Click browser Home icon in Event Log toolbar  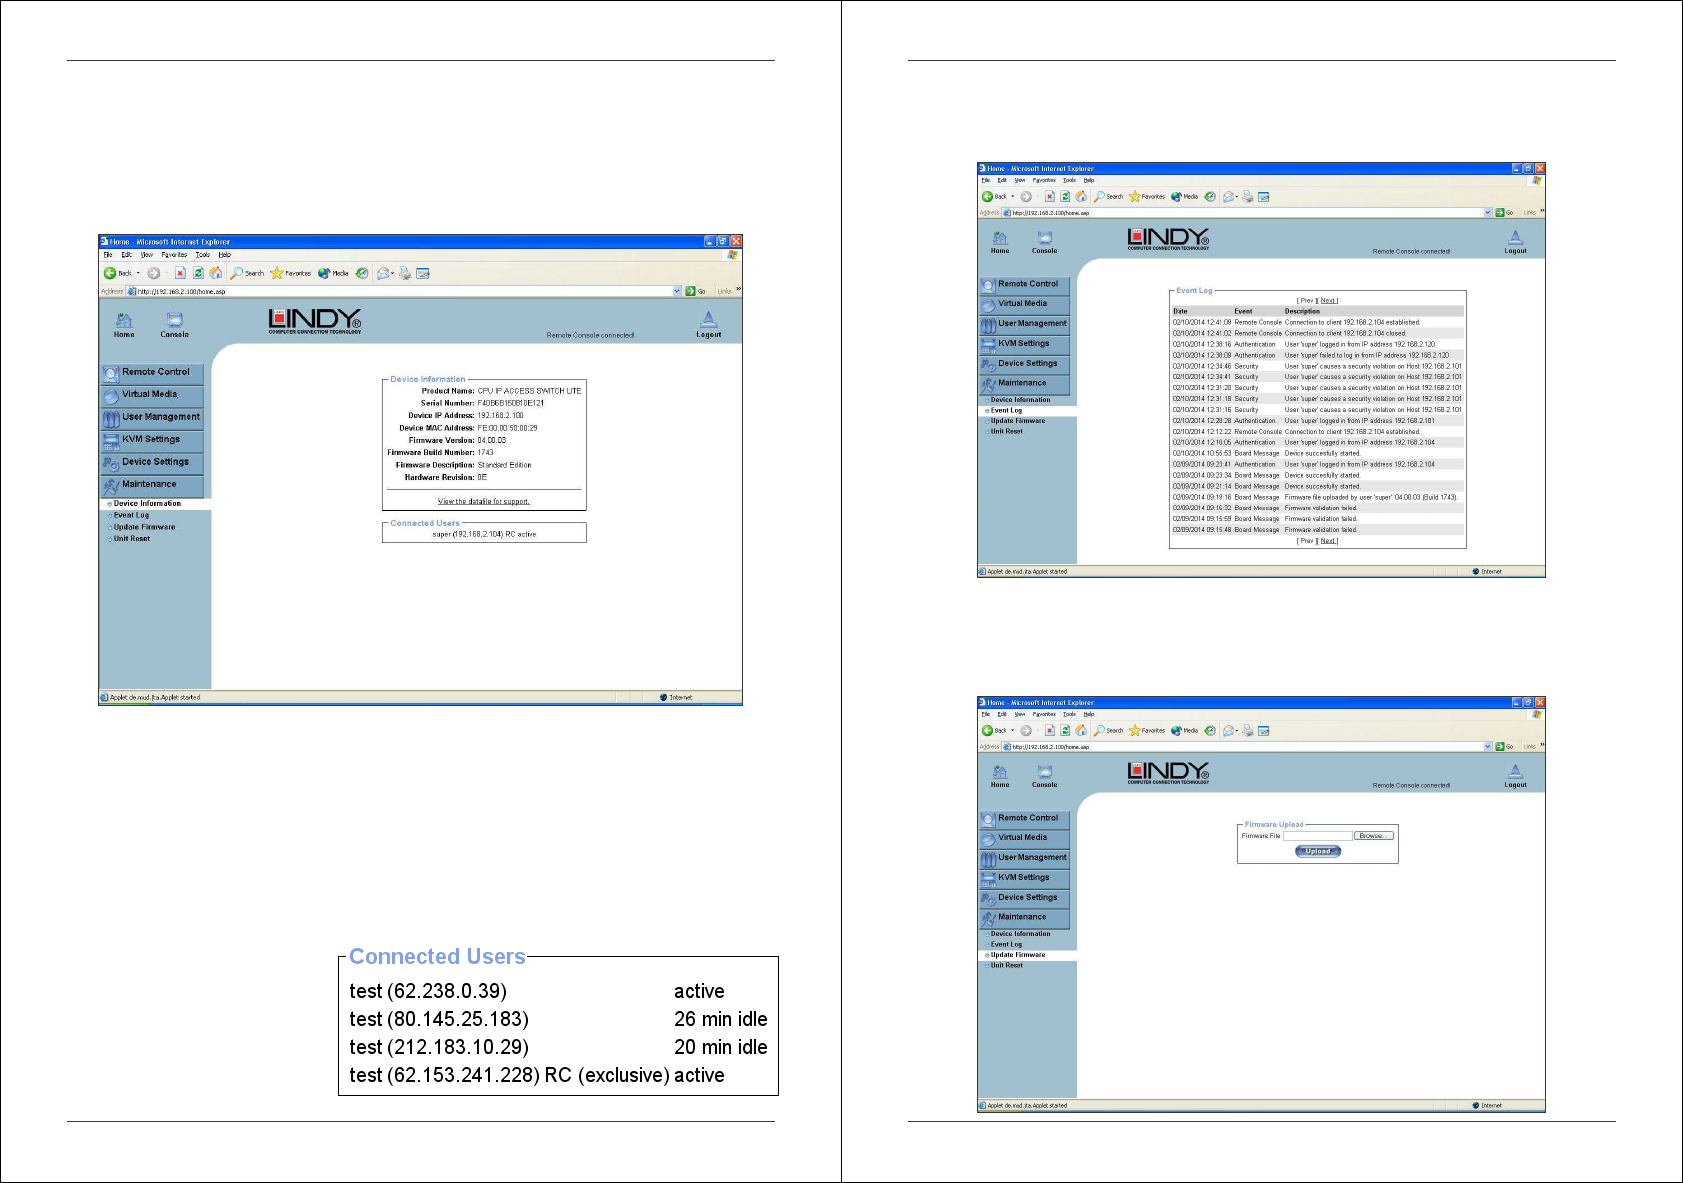tap(1081, 197)
